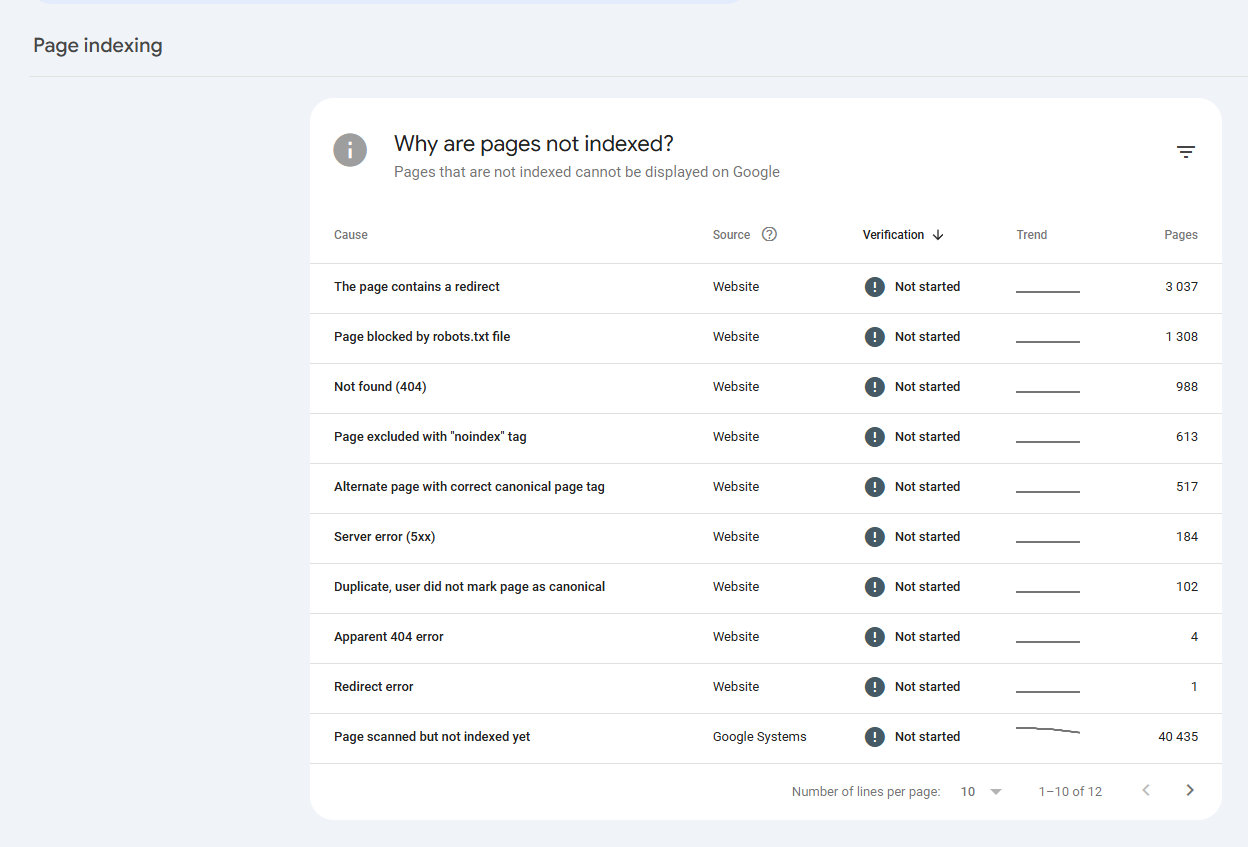
Task: Click the 'Google Systems' source cell
Action: (760, 737)
